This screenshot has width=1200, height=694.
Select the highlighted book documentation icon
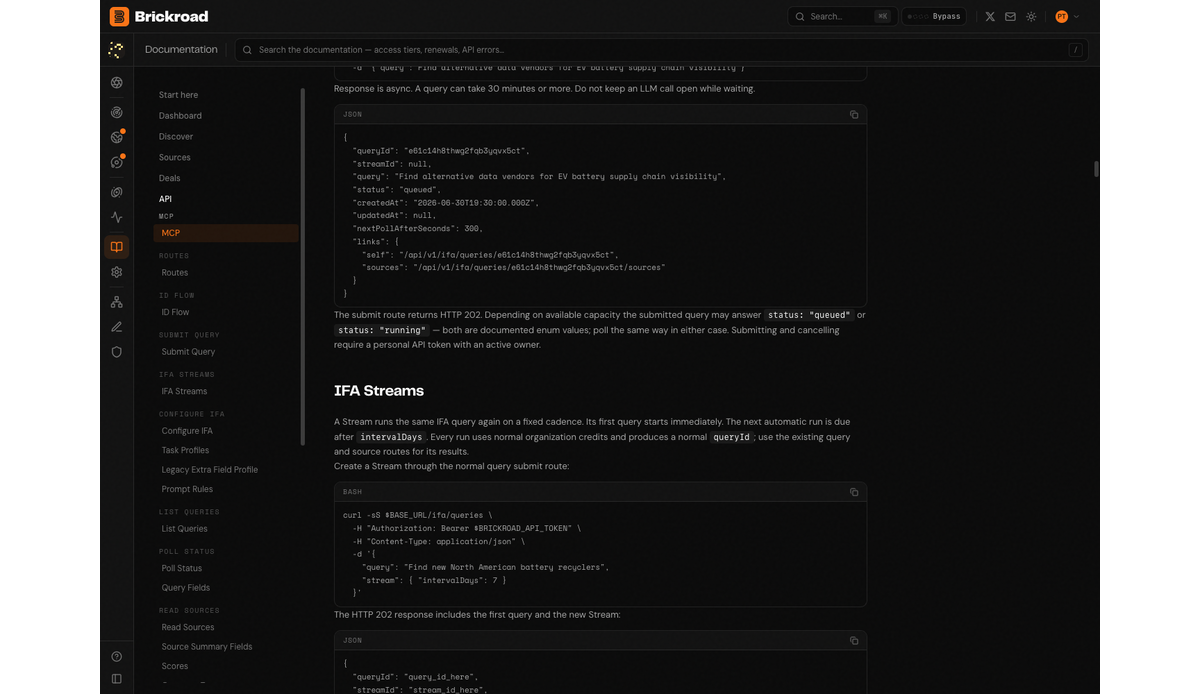pos(117,247)
